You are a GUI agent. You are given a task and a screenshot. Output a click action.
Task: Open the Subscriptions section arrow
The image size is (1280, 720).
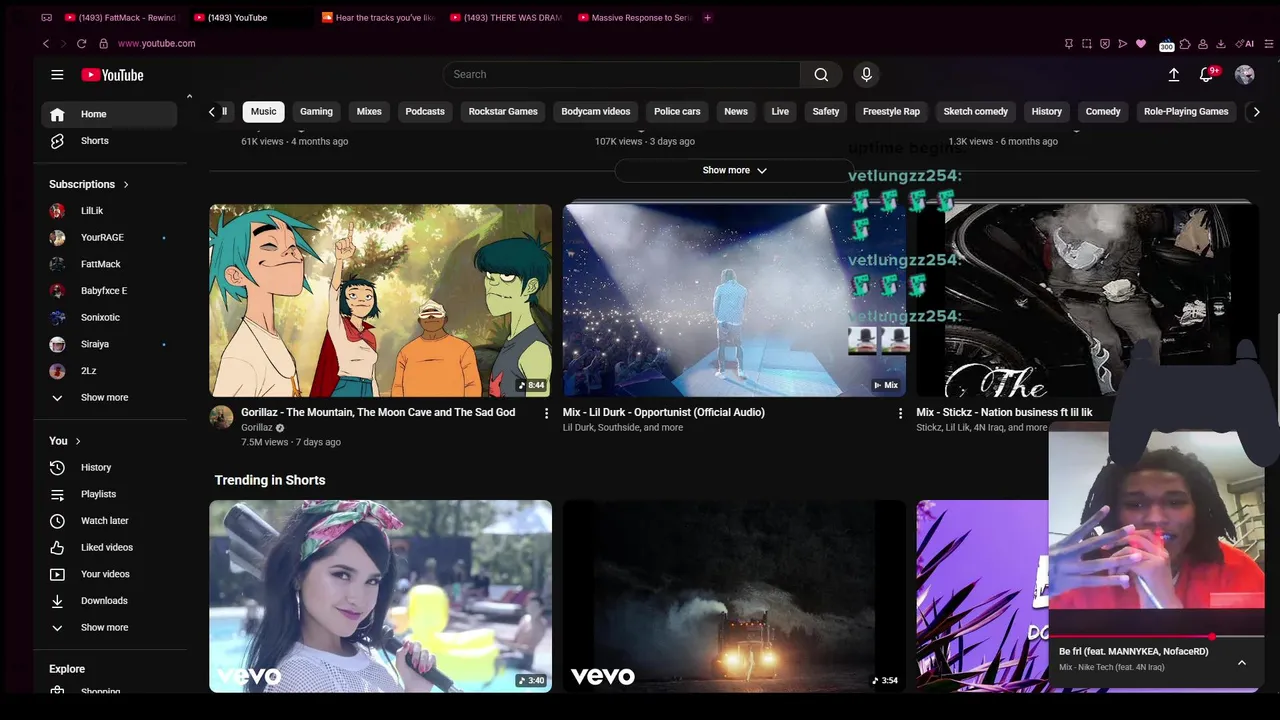[x=126, y=185]
